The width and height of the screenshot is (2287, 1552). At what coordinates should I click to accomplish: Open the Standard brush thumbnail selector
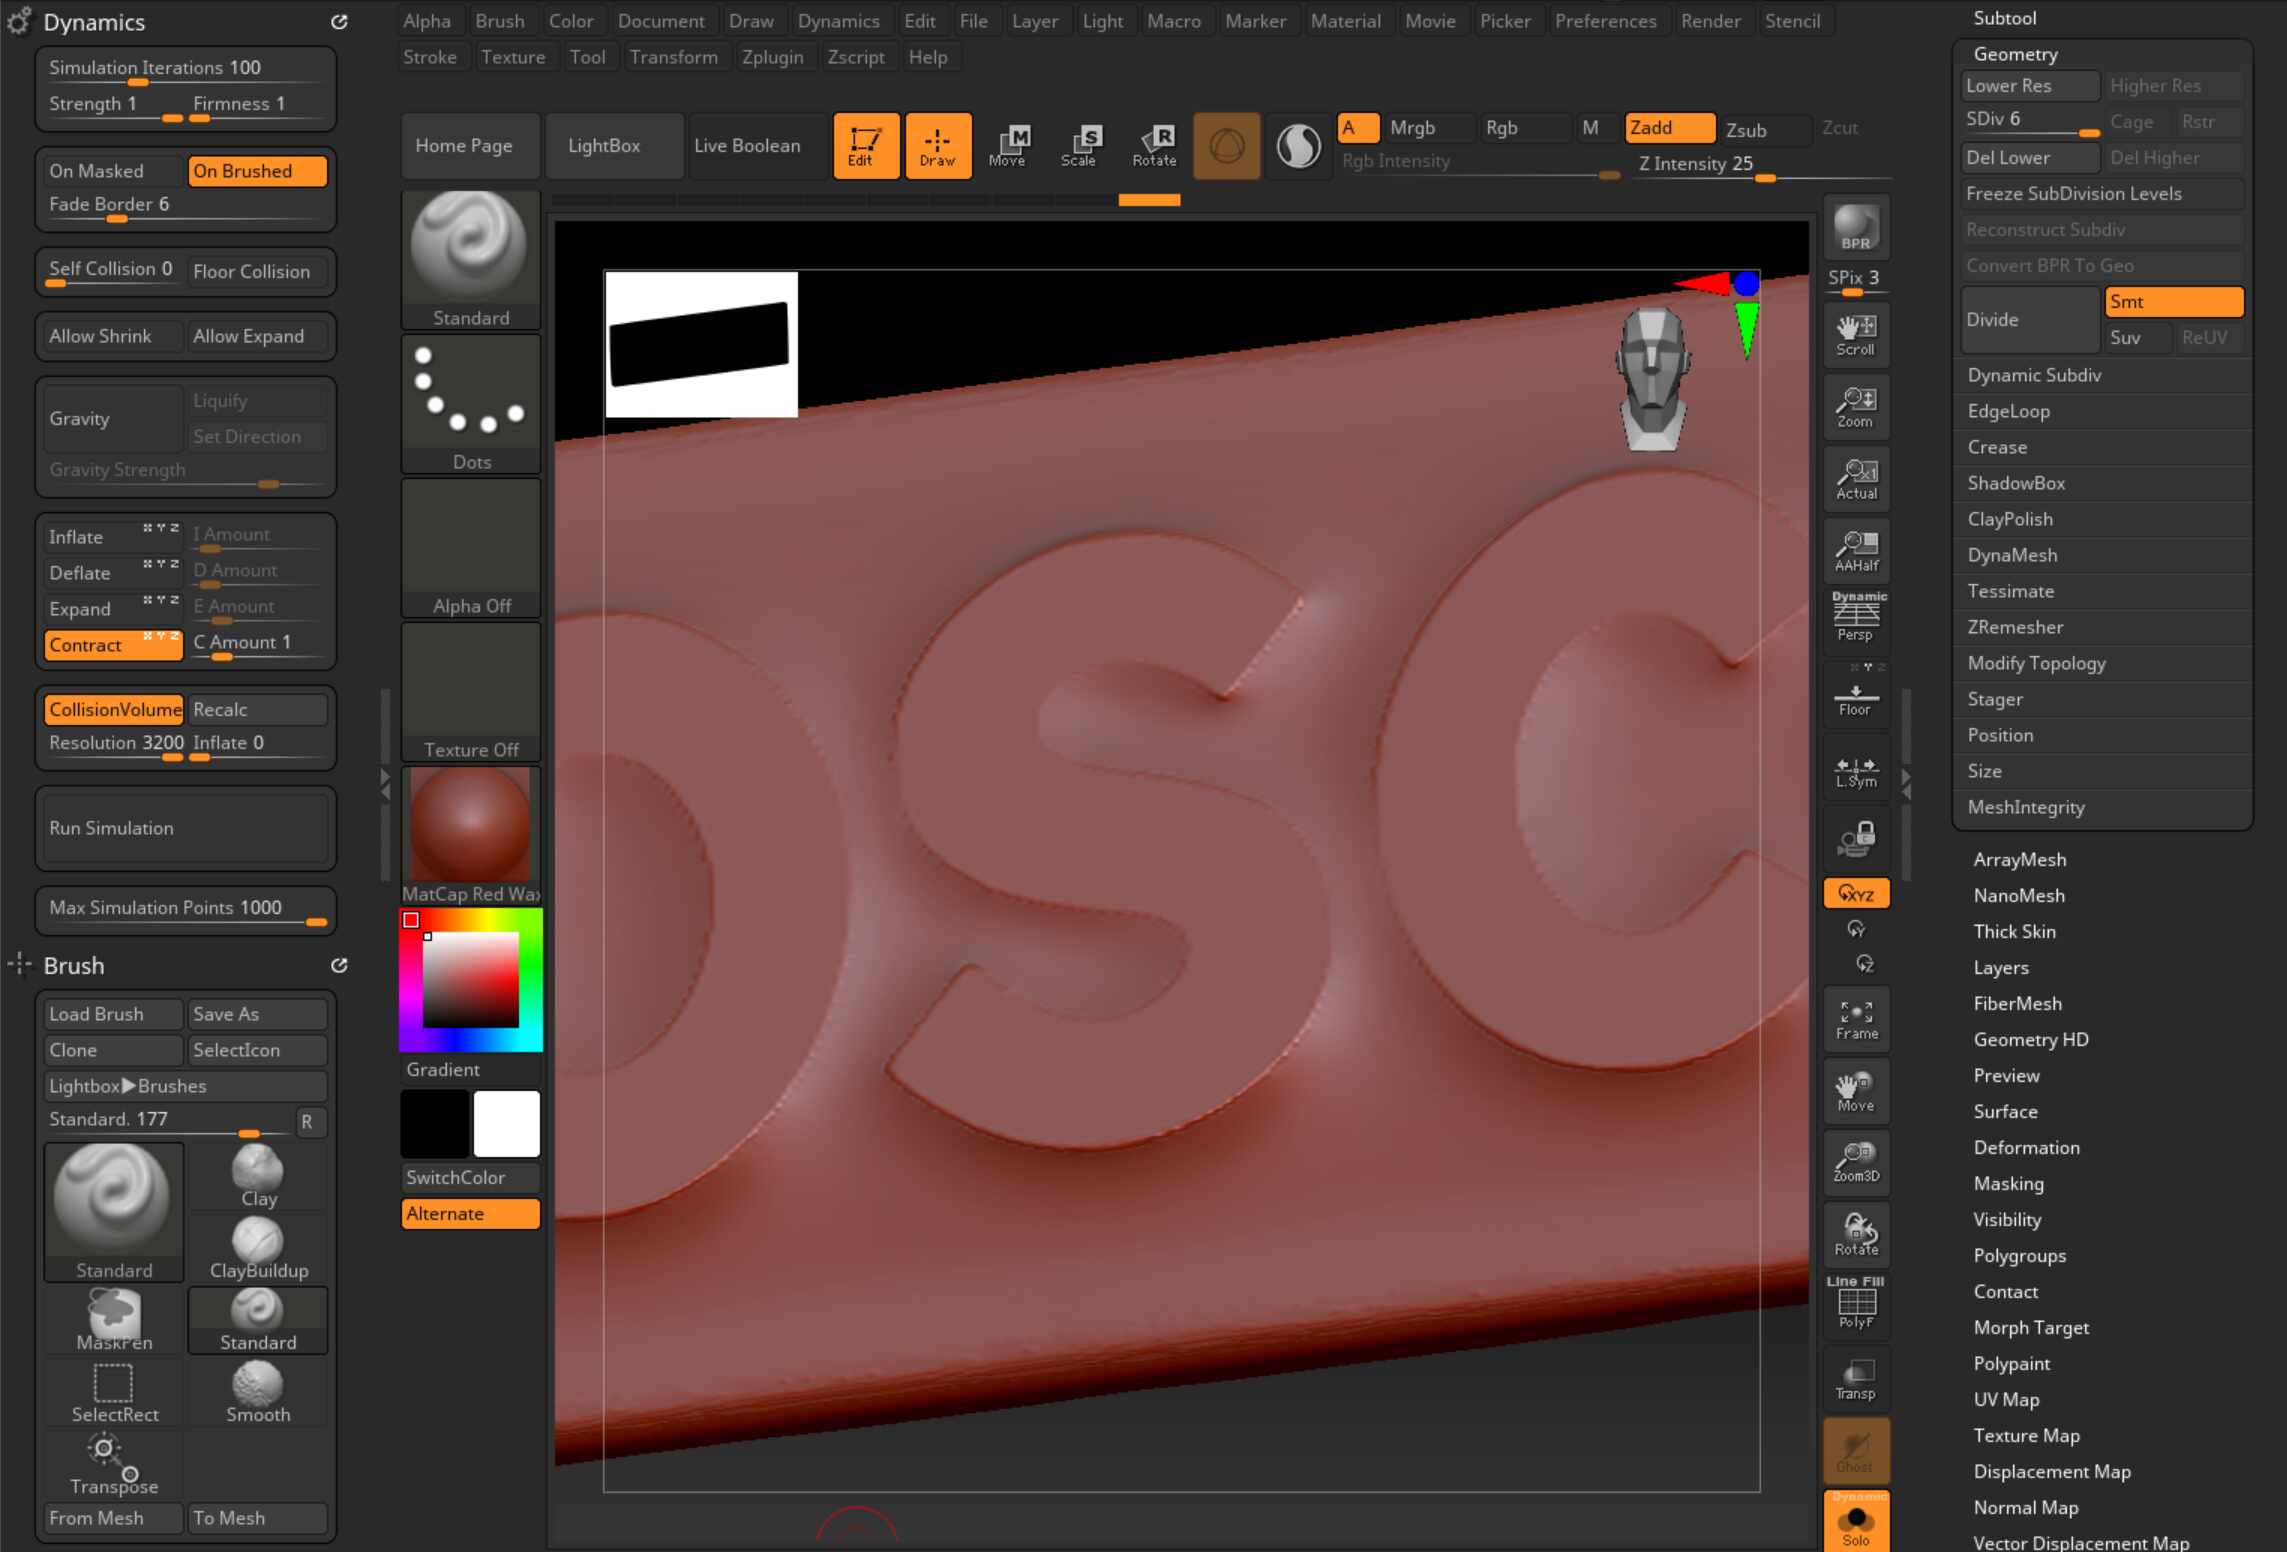tap(470, 259)
